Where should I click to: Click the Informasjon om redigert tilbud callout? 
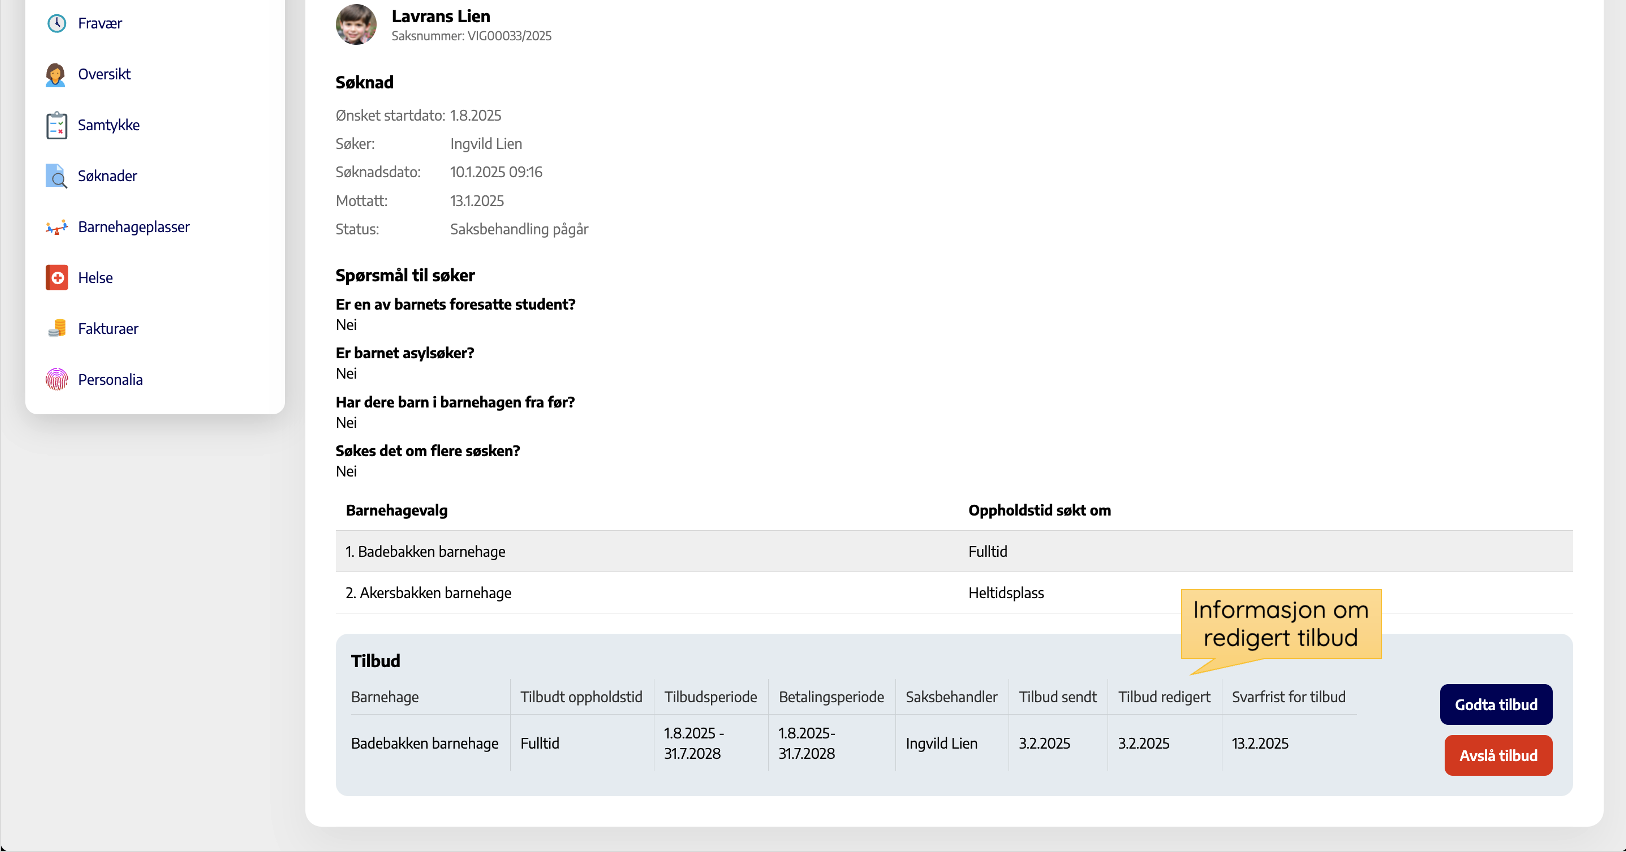click(x=1280, y=624)
